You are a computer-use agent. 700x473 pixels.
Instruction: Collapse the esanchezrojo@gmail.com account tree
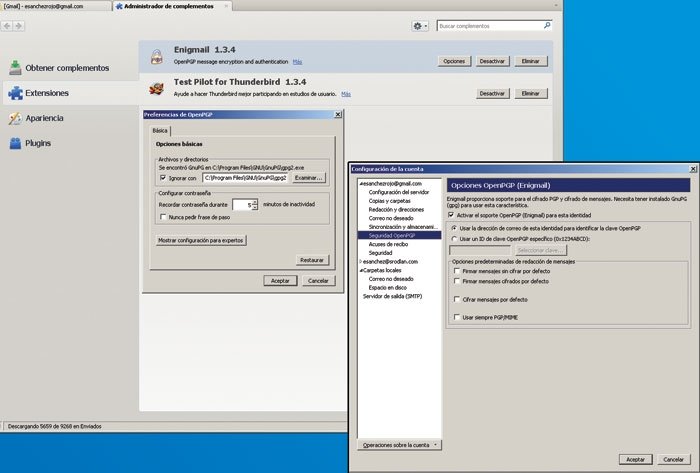pos(361,183)
